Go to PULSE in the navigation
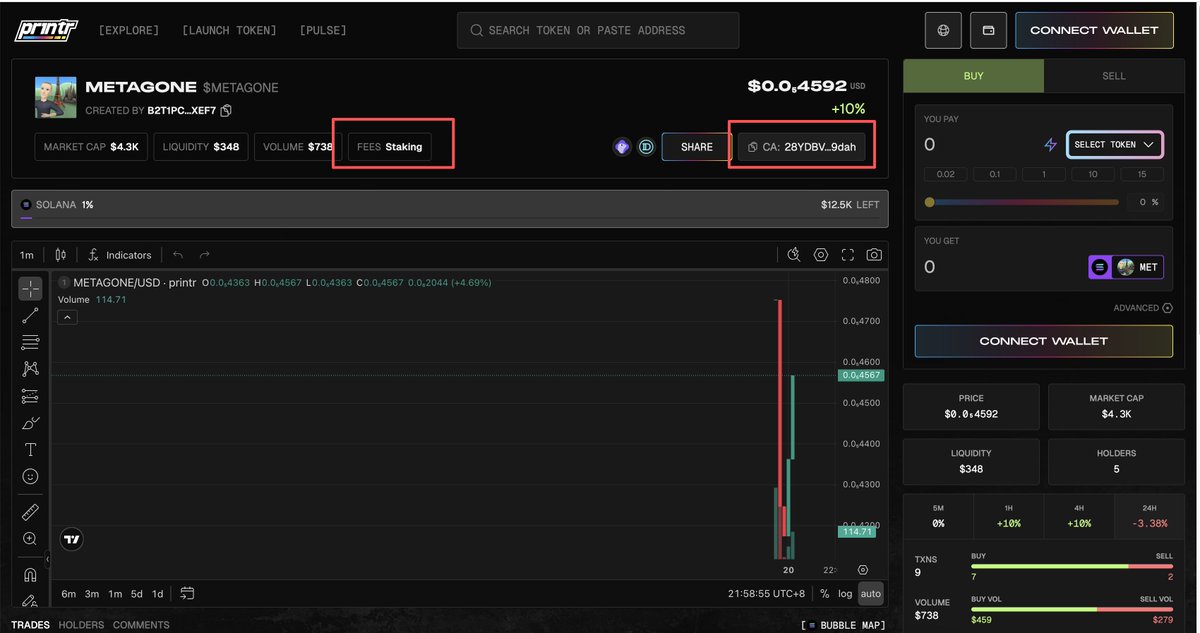This screenshot has height=633, width=1200. point(323,30)
